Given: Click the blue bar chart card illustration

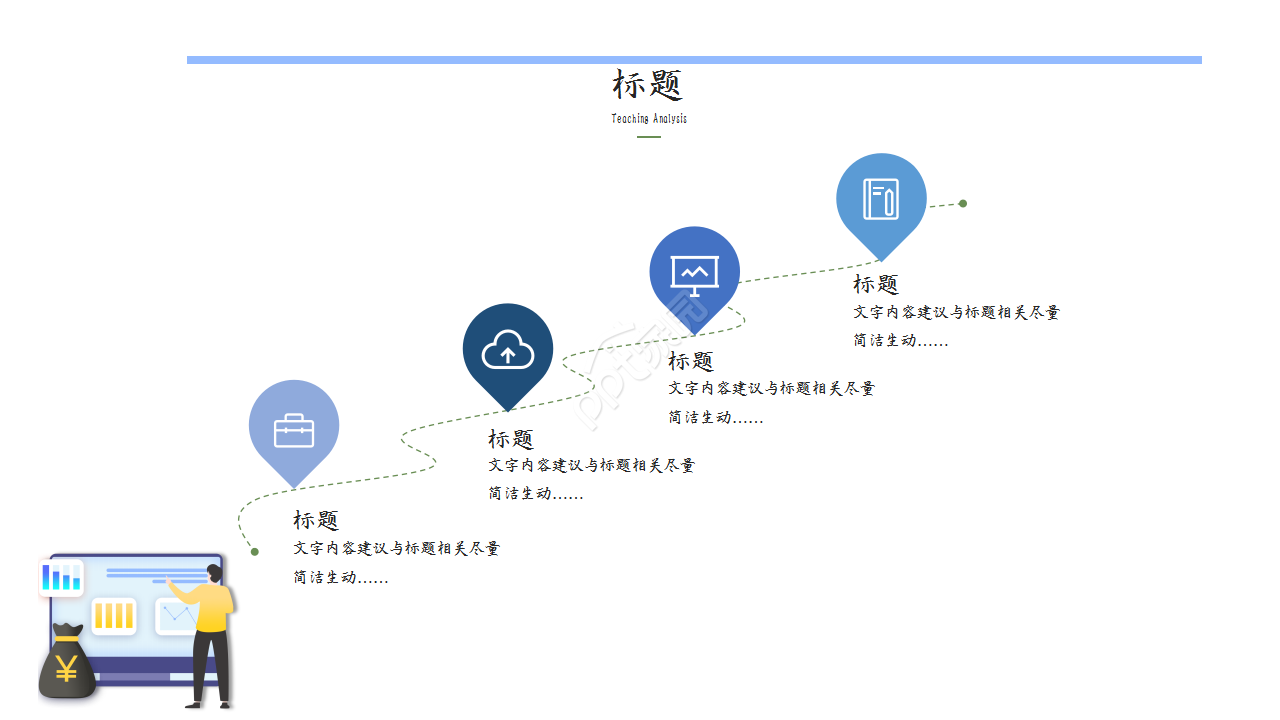Looking at the screenshot, I should coord(61,577).
